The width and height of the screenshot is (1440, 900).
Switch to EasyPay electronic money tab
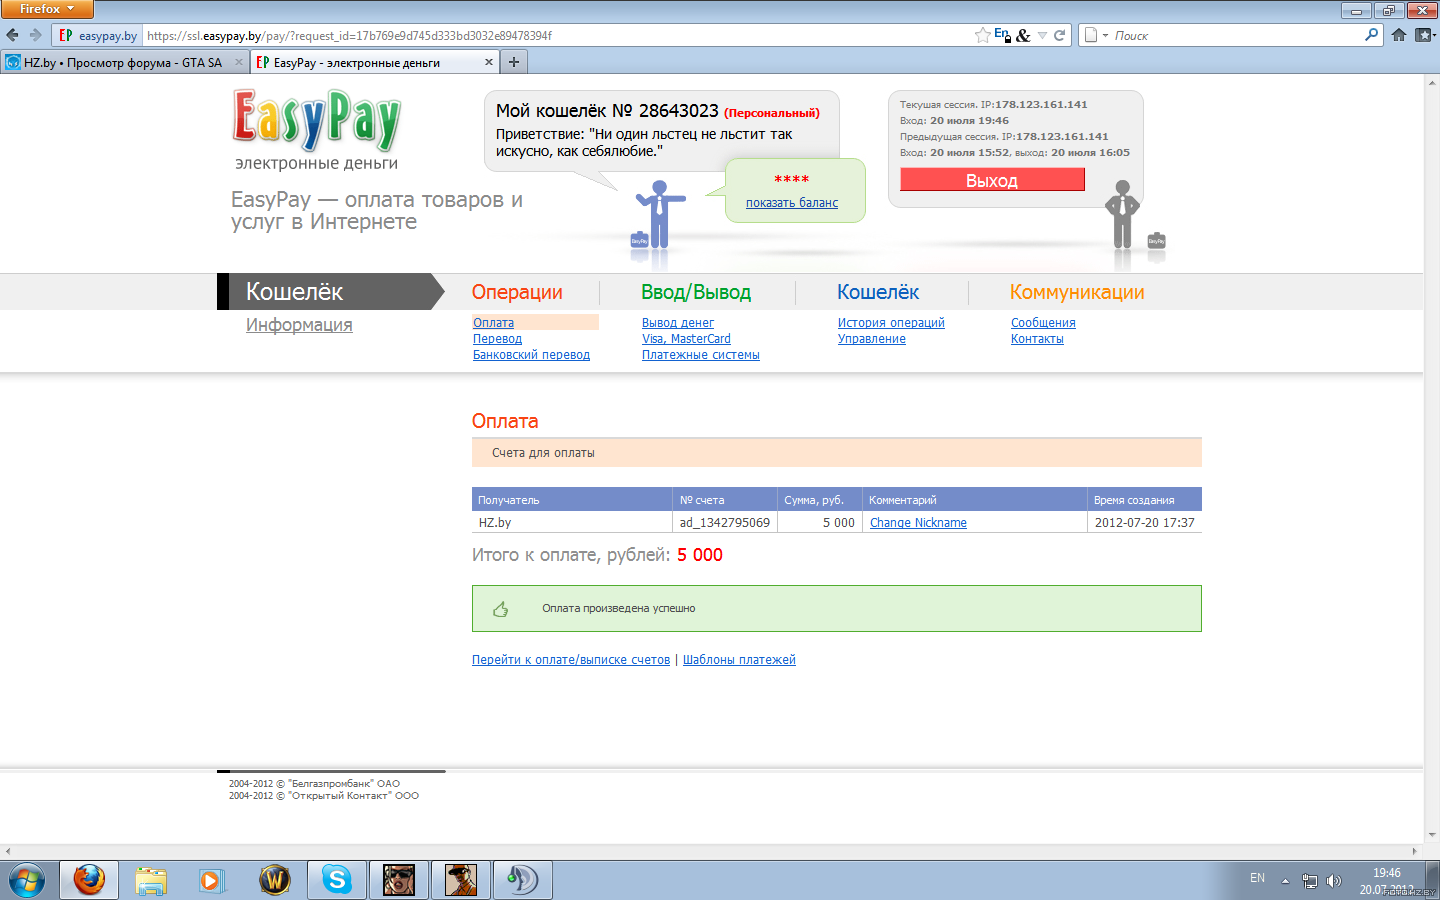[x=374, y=62]
